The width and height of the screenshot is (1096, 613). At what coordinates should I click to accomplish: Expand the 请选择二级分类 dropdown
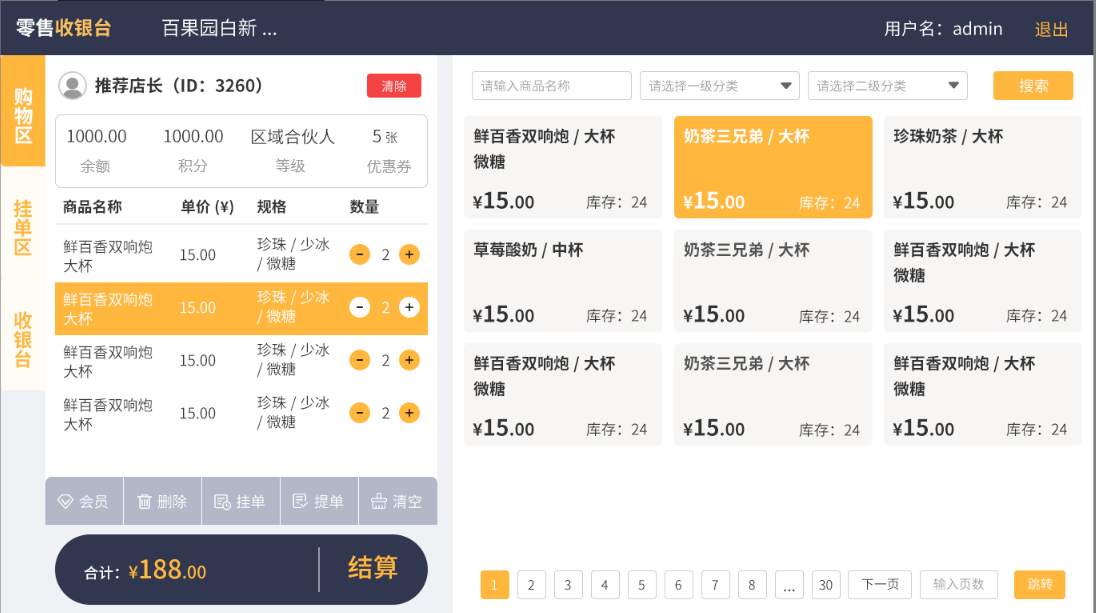pos(887,86)
